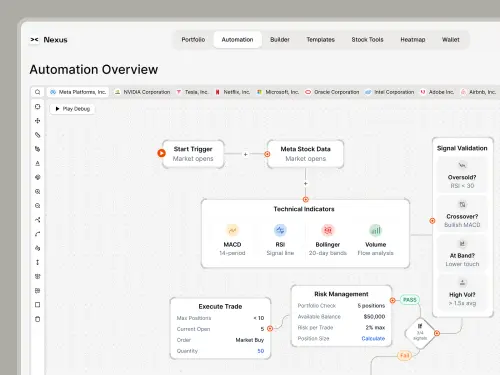
Task: Click the RSI indicator icon
Action: click(280, 230)
